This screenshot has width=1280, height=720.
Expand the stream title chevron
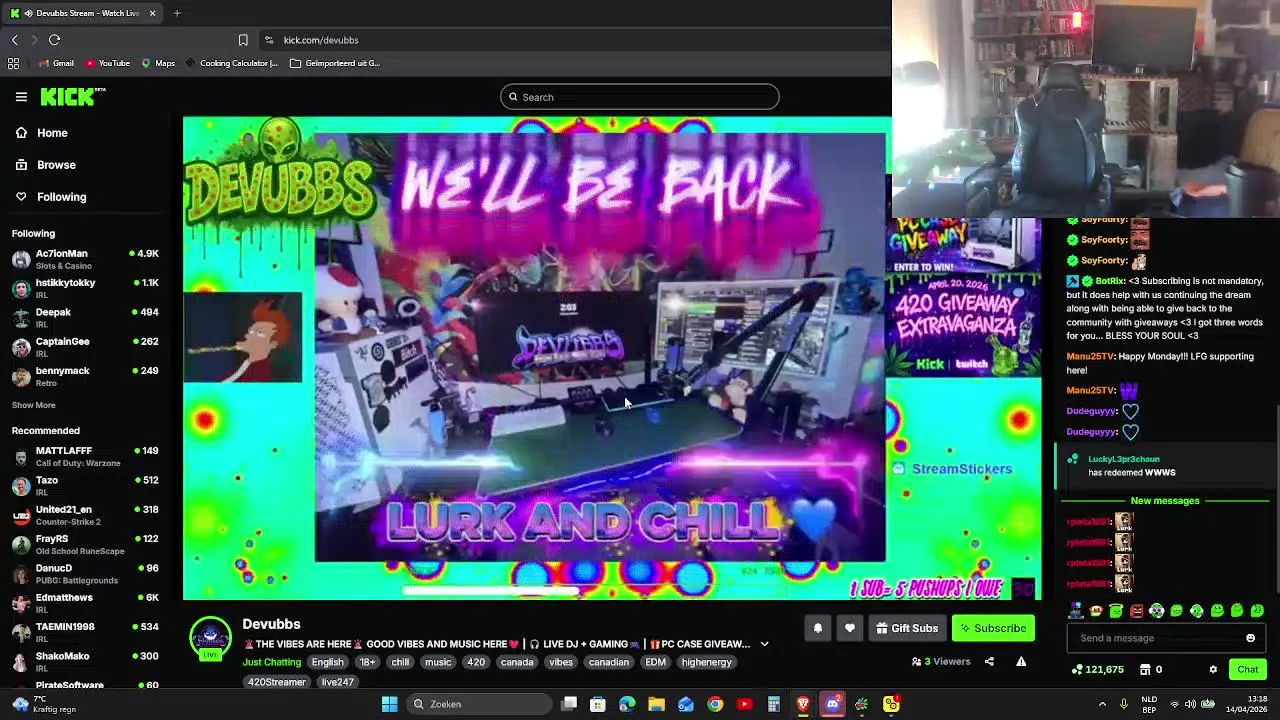pyautogui.click(x=765, y=644)
